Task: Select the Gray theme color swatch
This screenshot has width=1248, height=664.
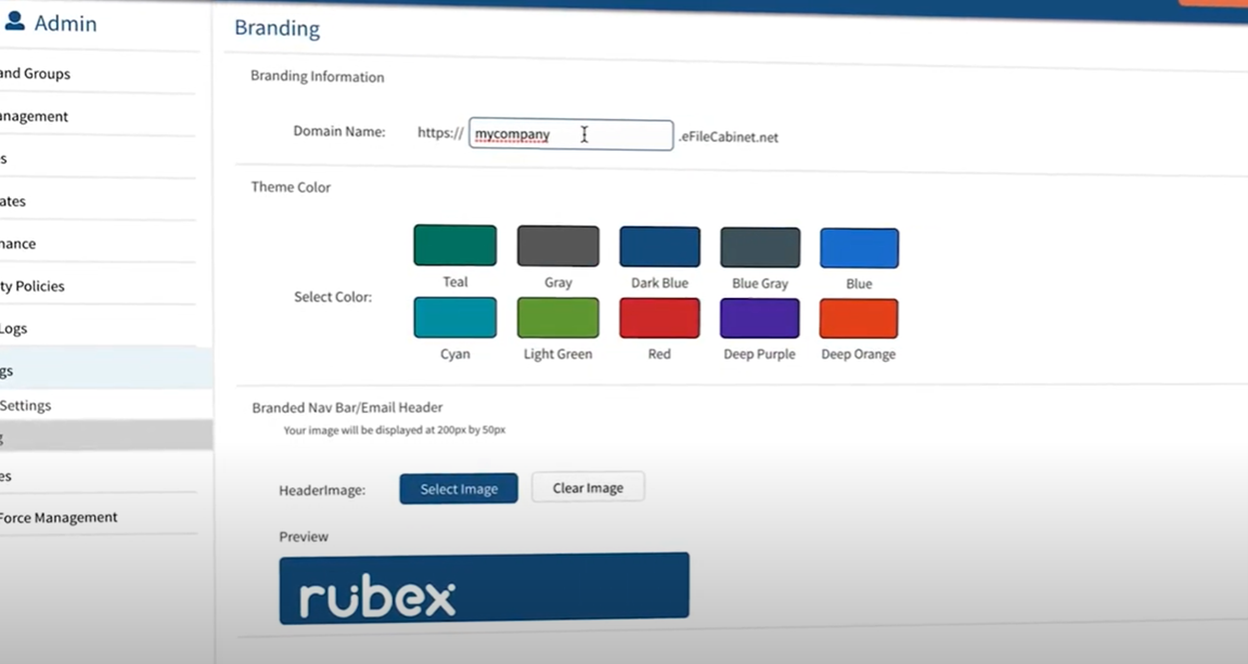Action: 558,246
